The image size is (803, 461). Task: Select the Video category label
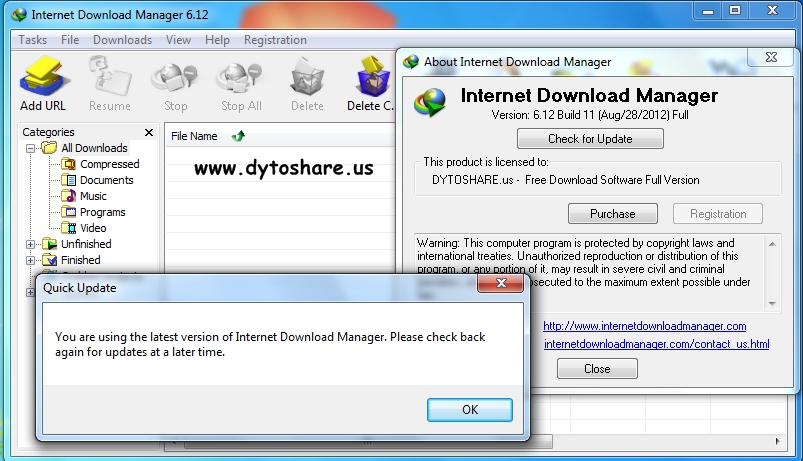(x=93, y=227)
